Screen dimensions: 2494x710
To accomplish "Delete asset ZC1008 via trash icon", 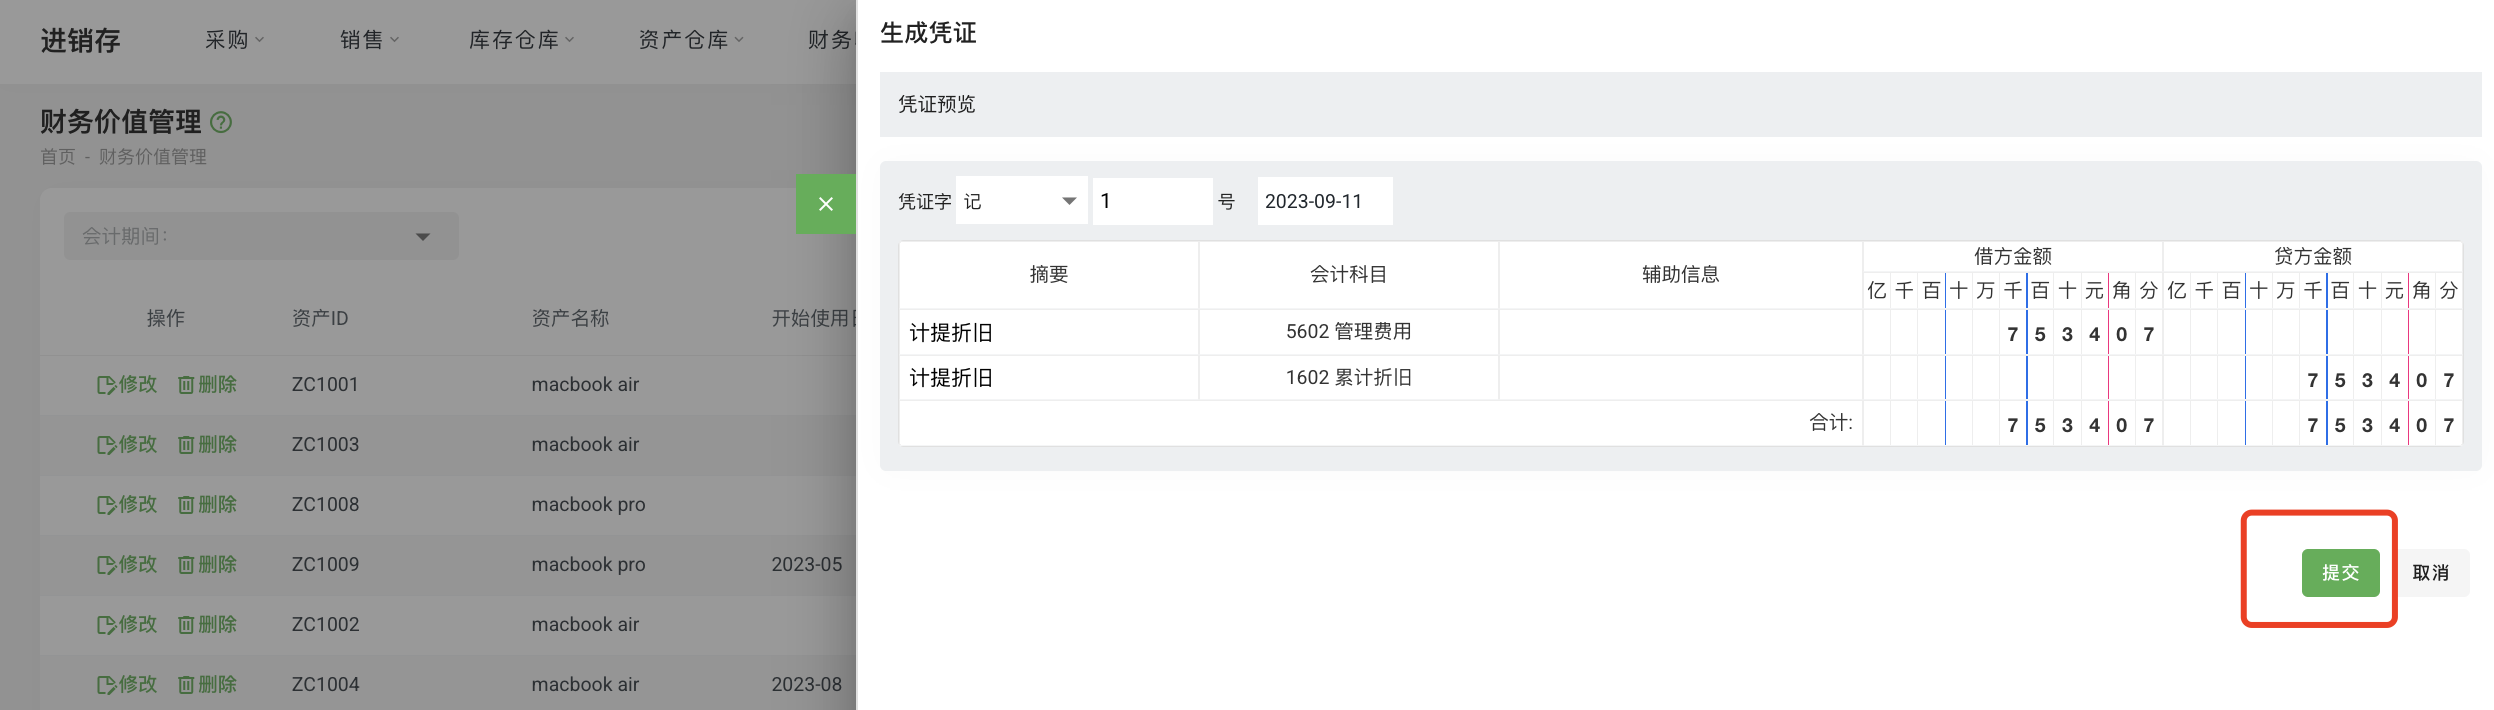I will [x=186, y=505].
